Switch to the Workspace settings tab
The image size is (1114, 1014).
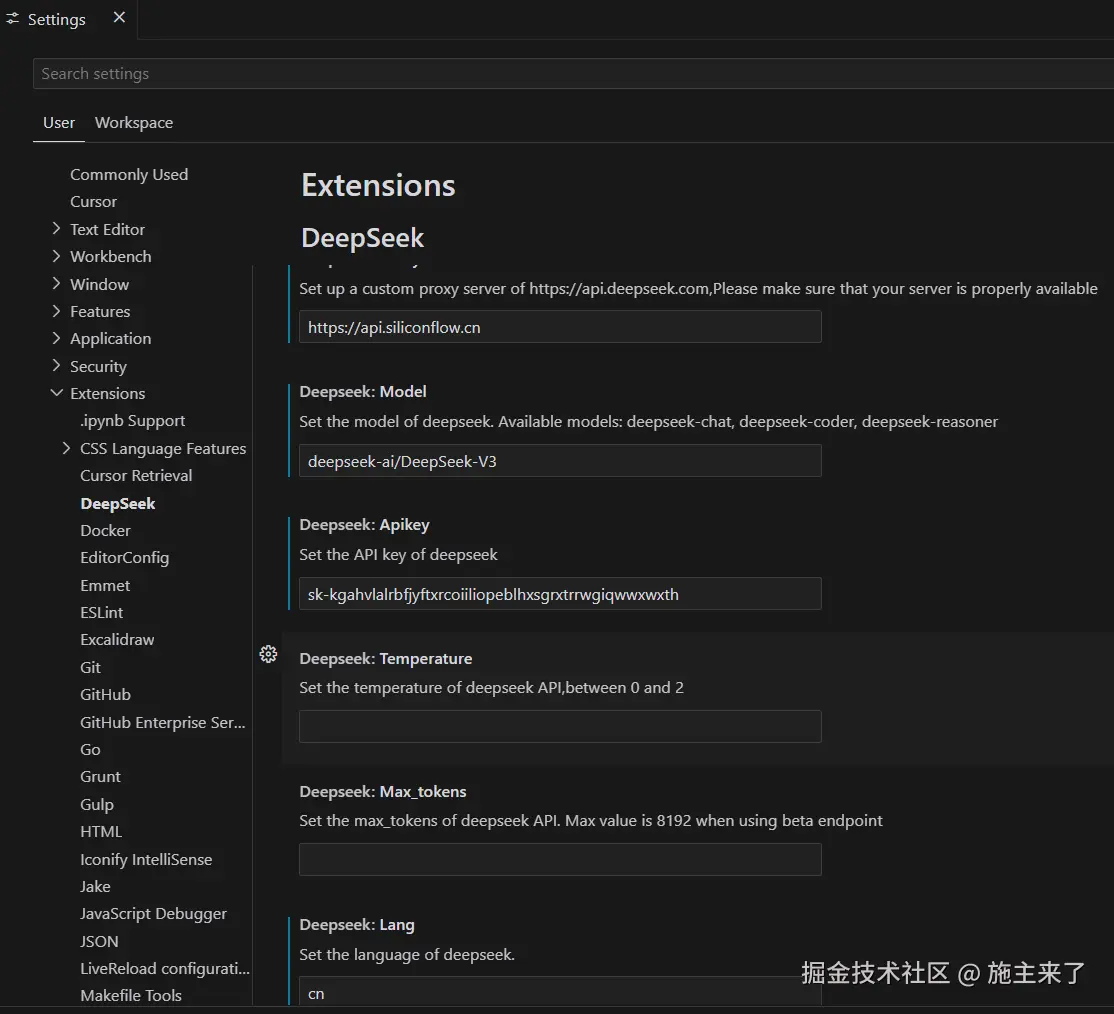(x=134, y=122)
